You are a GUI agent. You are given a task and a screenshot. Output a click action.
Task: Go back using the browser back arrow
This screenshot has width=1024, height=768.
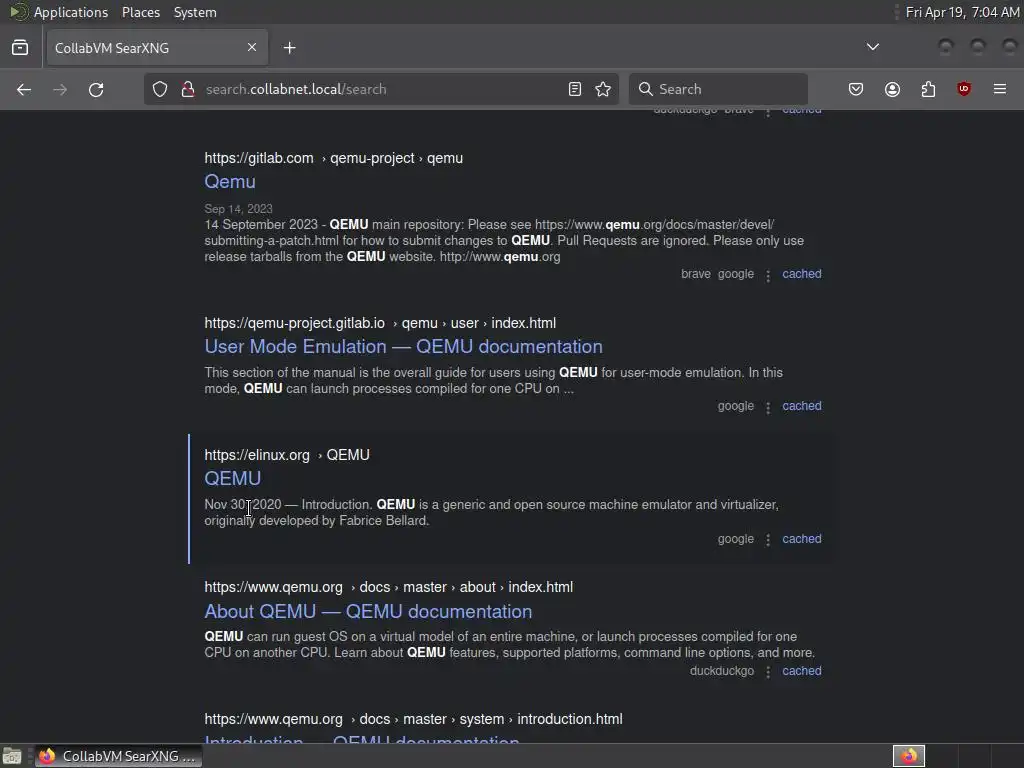click(24, 89)
